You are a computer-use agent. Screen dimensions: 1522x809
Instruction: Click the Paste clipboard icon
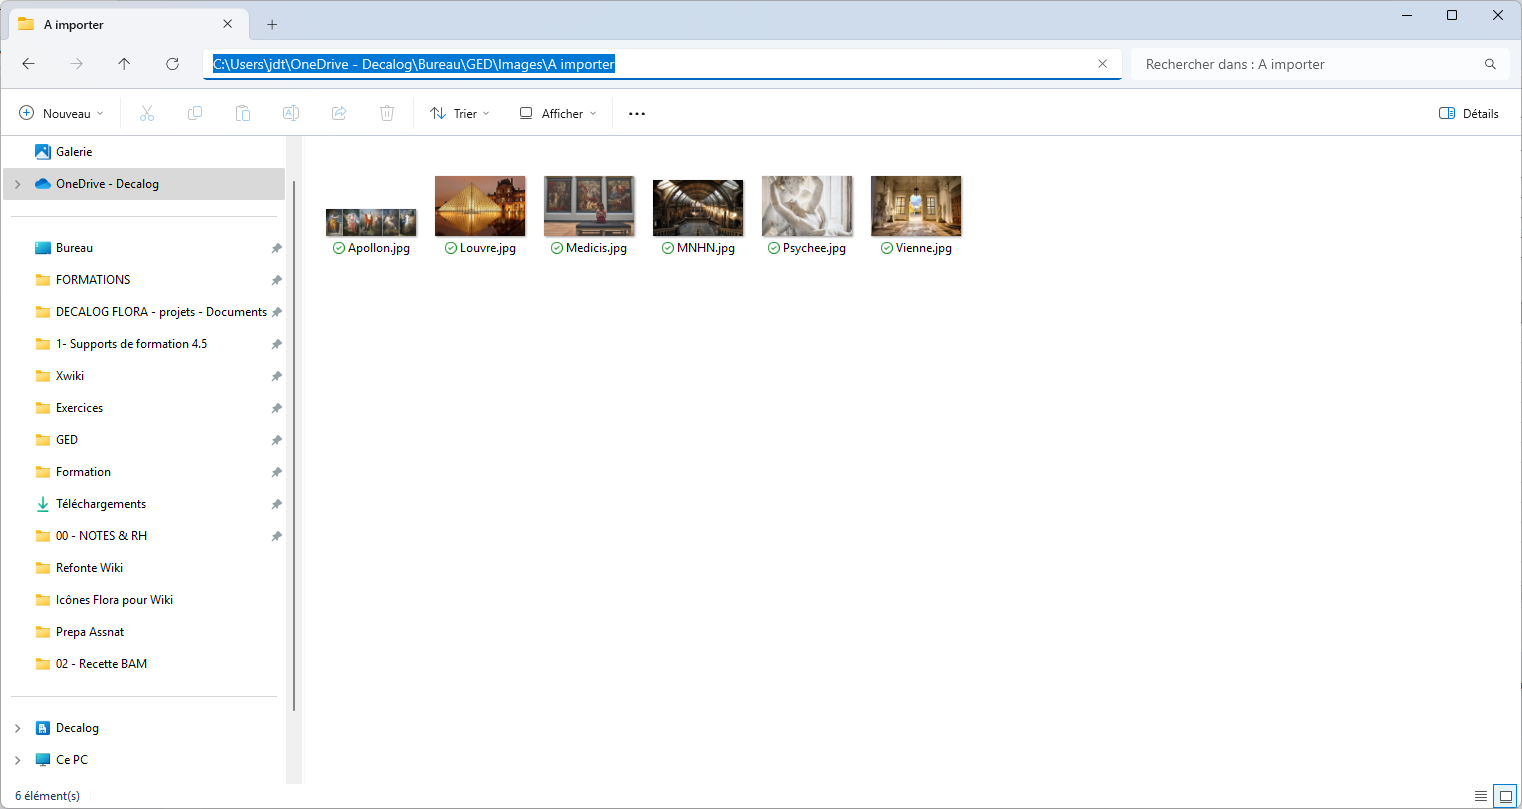(243, 113)
